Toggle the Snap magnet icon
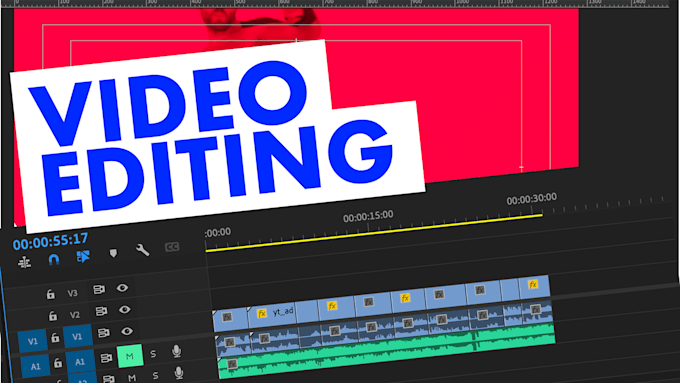The image size is (680, 383). tap(53, 259)
